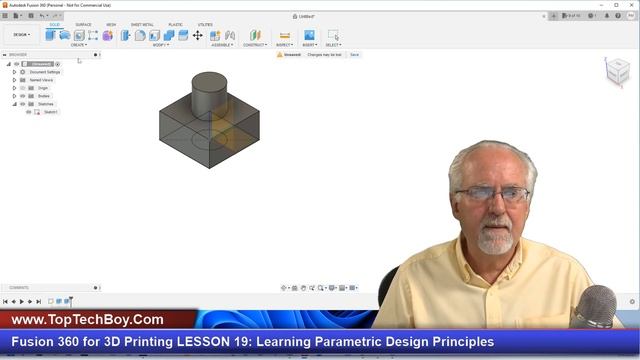
Task: Switch to the Utilities tab
Action: 205,24
